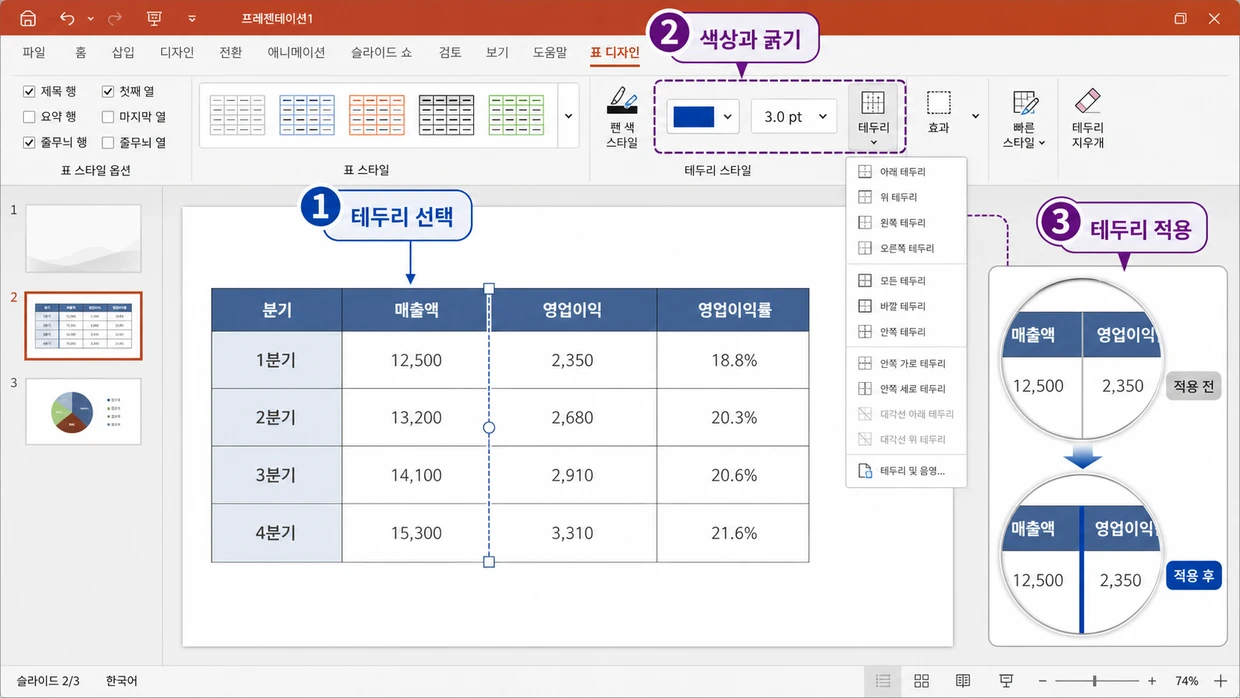Choose 안쪽 테두리 from the menu
Image resolution: width=1240 pixels, height=698 pixels.
906,331
